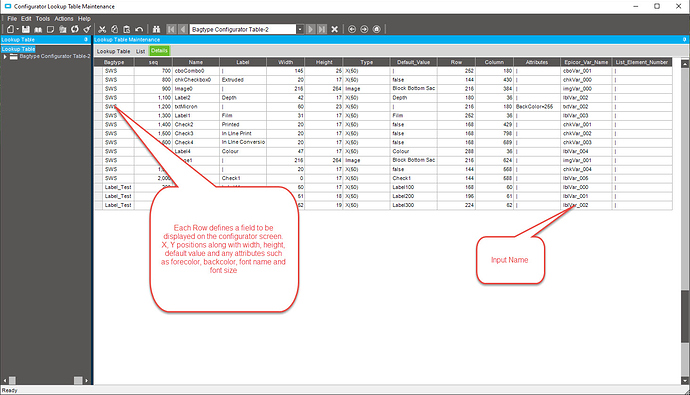Sort by the Bagtype column header
The image size is (690, 395).
pyautogui.click(x=114, y=62)
